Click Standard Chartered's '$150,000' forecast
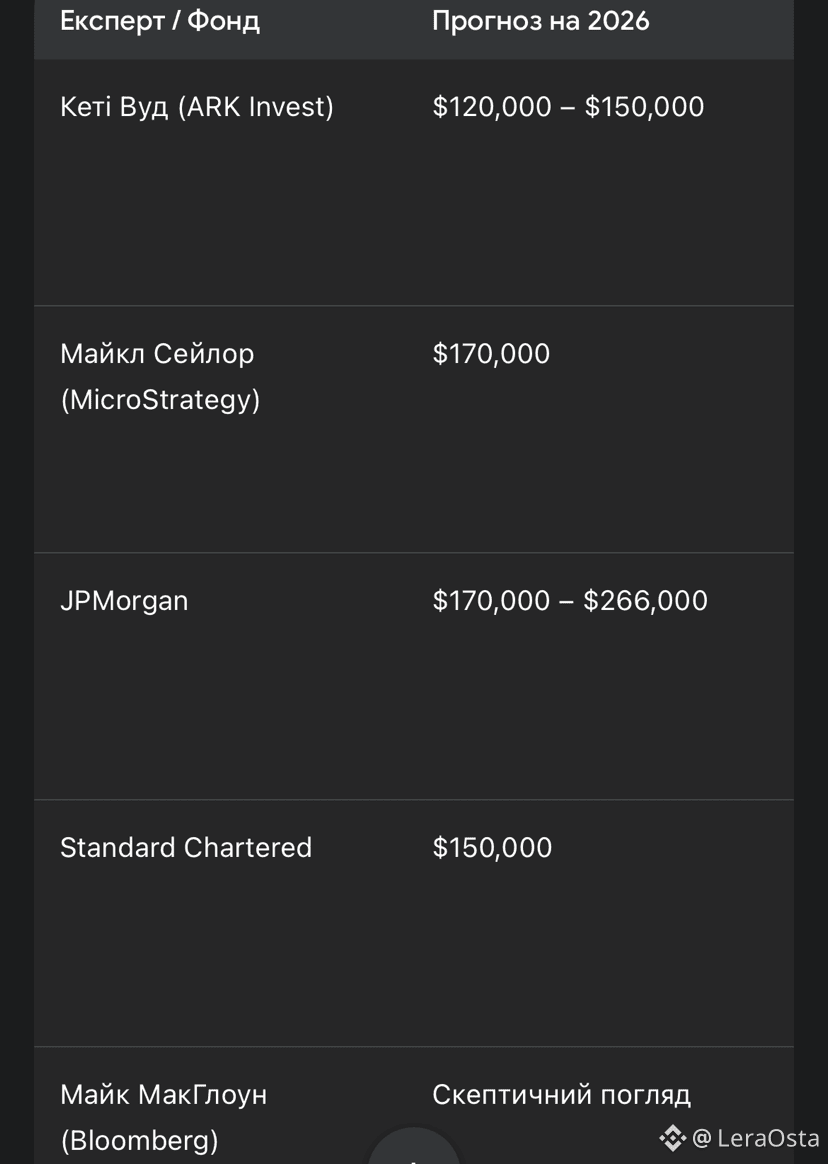This screenshot has width=828, height=1164. (492, 848)
